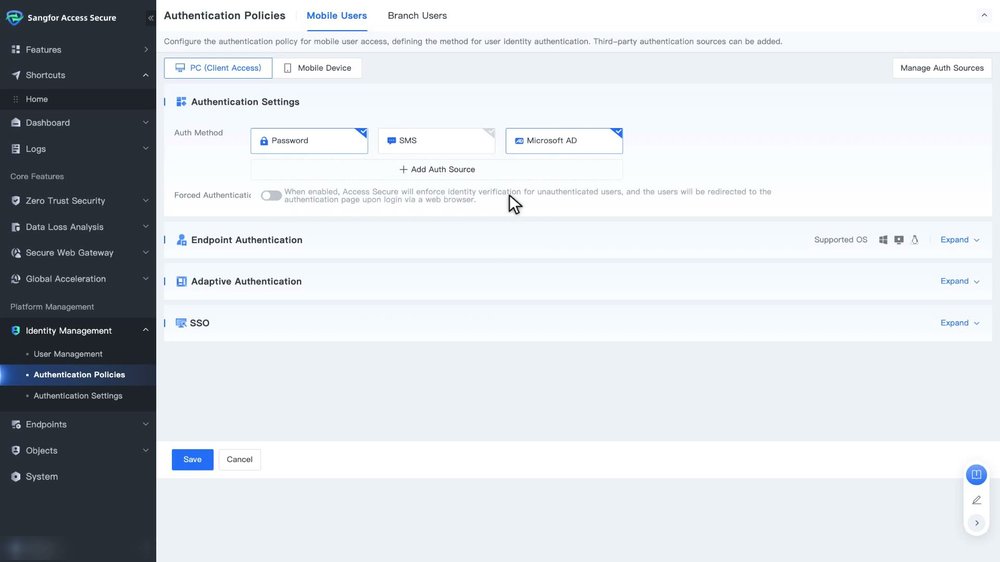The height and width of the screenshot is (562, 1000).
Task: Click the Dashboard icon in sidebar
Action: click(16, 122)
